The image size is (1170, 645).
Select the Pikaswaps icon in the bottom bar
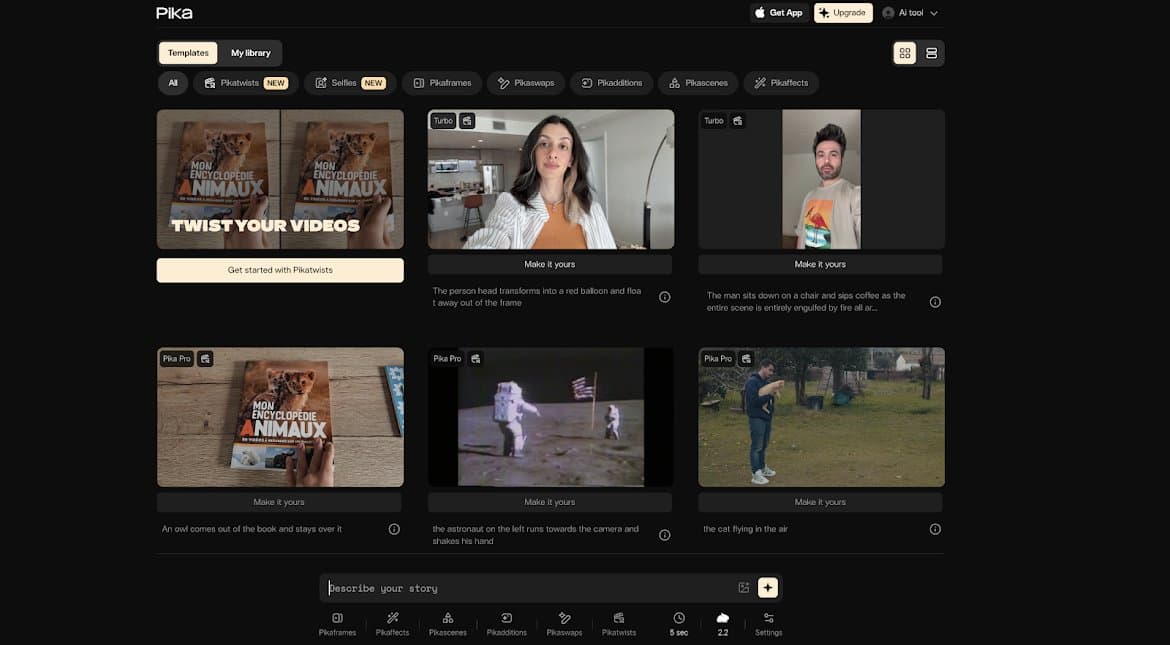[564, 622]
